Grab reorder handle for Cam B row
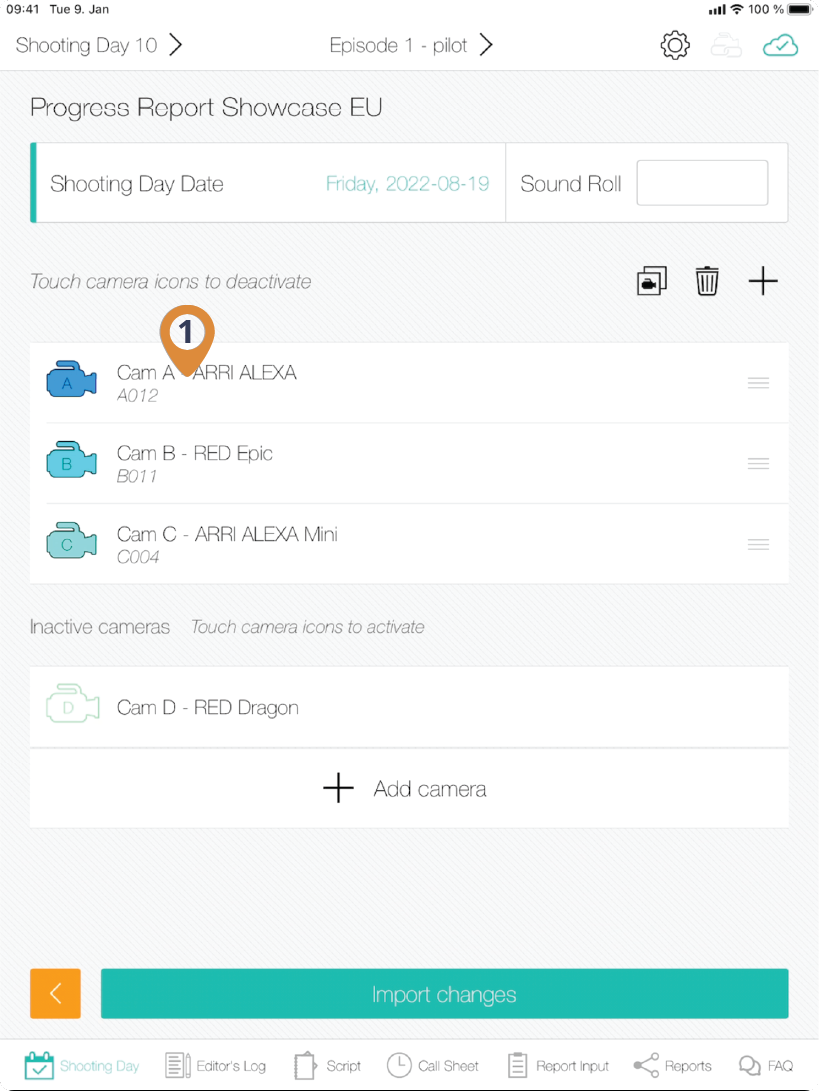 (758, 463)
